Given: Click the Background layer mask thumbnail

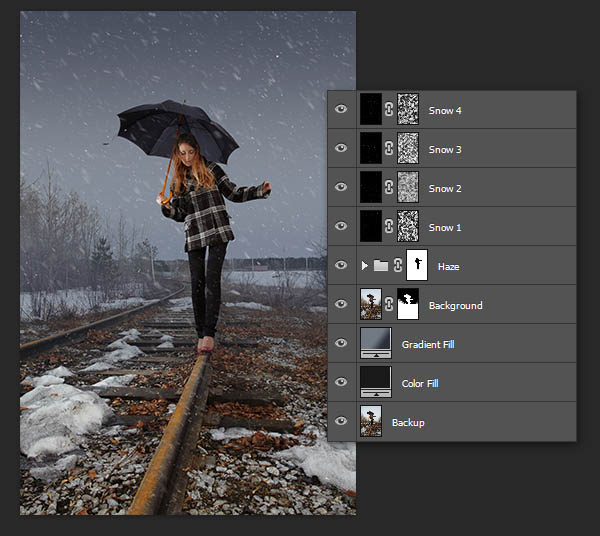Looking at the screenshot, I should [408, 305].
